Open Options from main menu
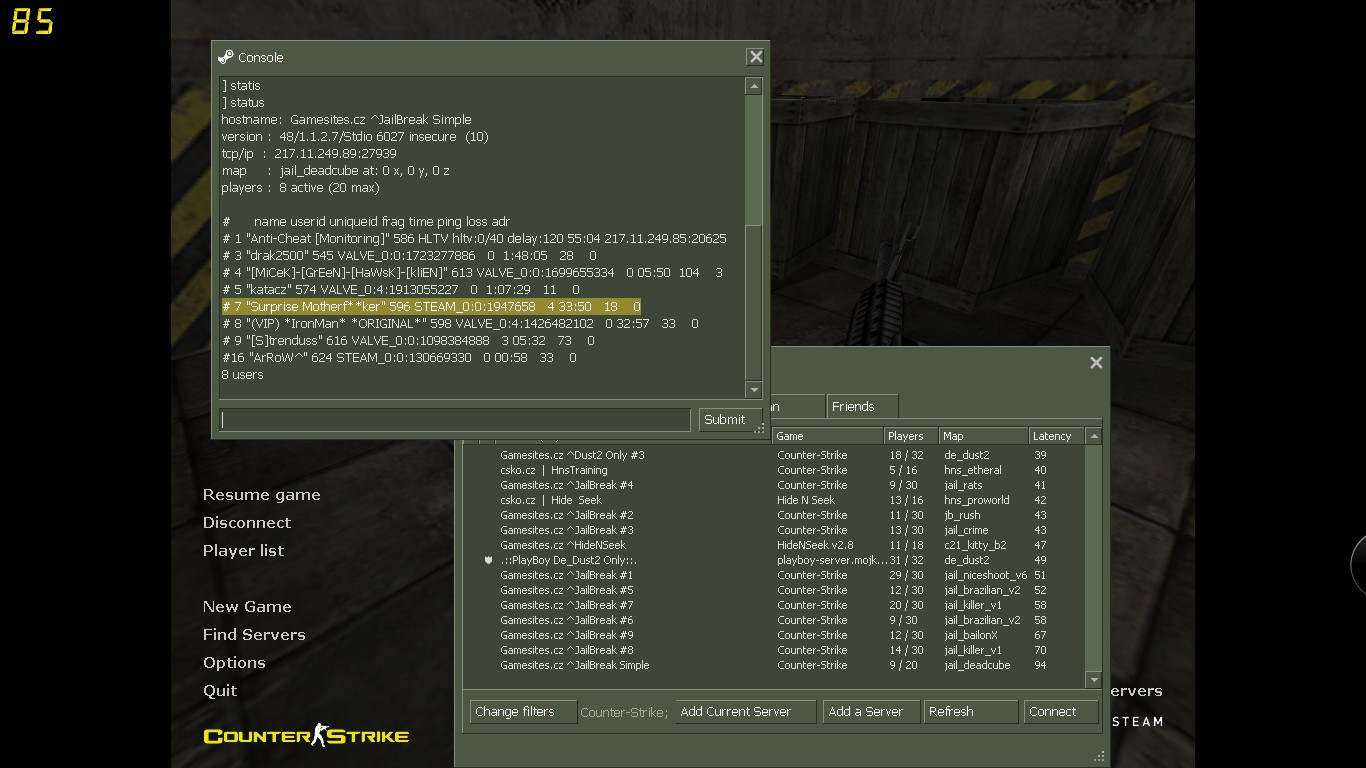The height and width of the screenshot is (768, 1366). 234,663
